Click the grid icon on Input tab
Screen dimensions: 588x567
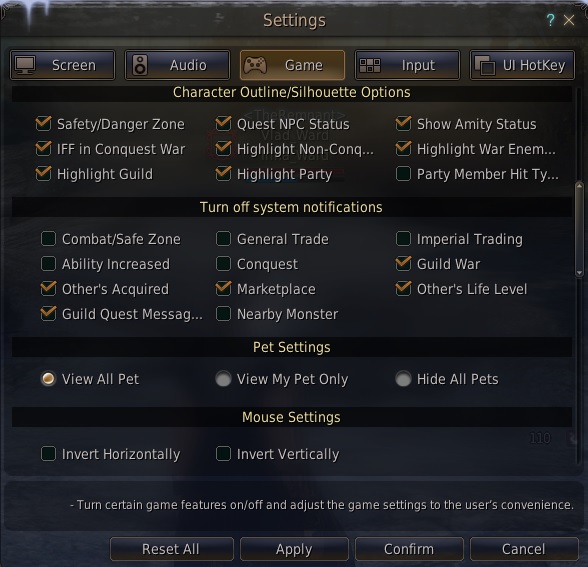coord(370,65)
